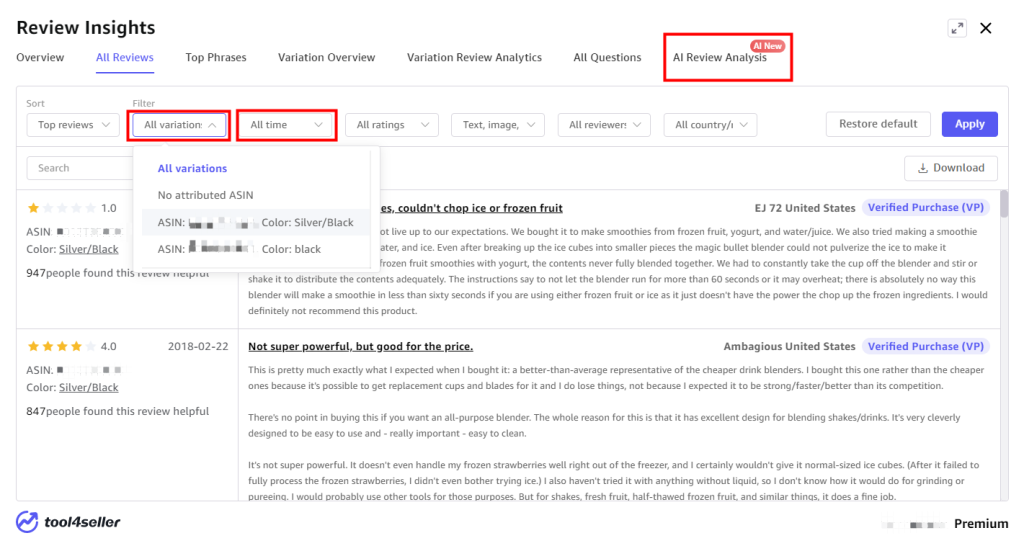1024x546 pixels.
Task: Switch to Variation Review Analytics tab
Action: [474, 57]
